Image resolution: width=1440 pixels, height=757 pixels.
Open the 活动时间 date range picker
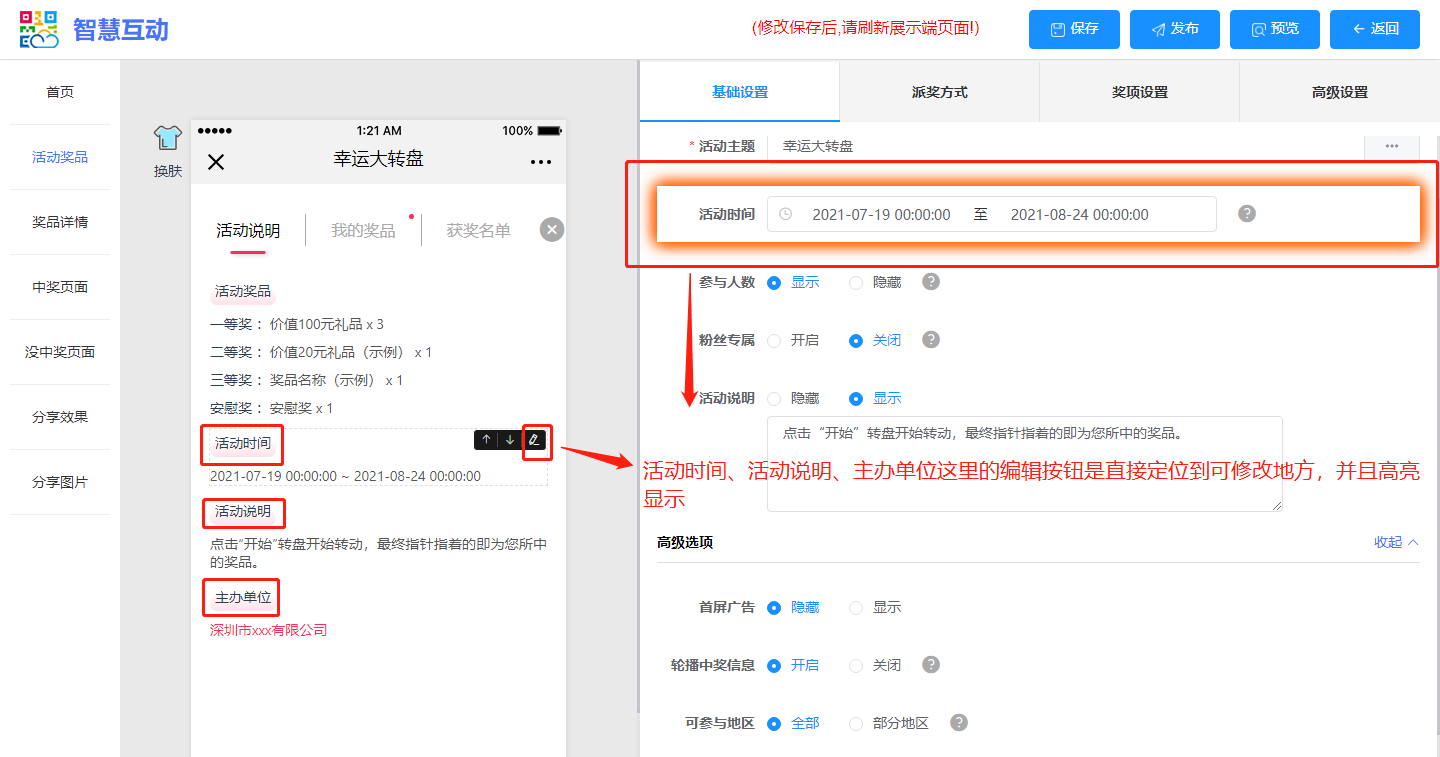990,214
